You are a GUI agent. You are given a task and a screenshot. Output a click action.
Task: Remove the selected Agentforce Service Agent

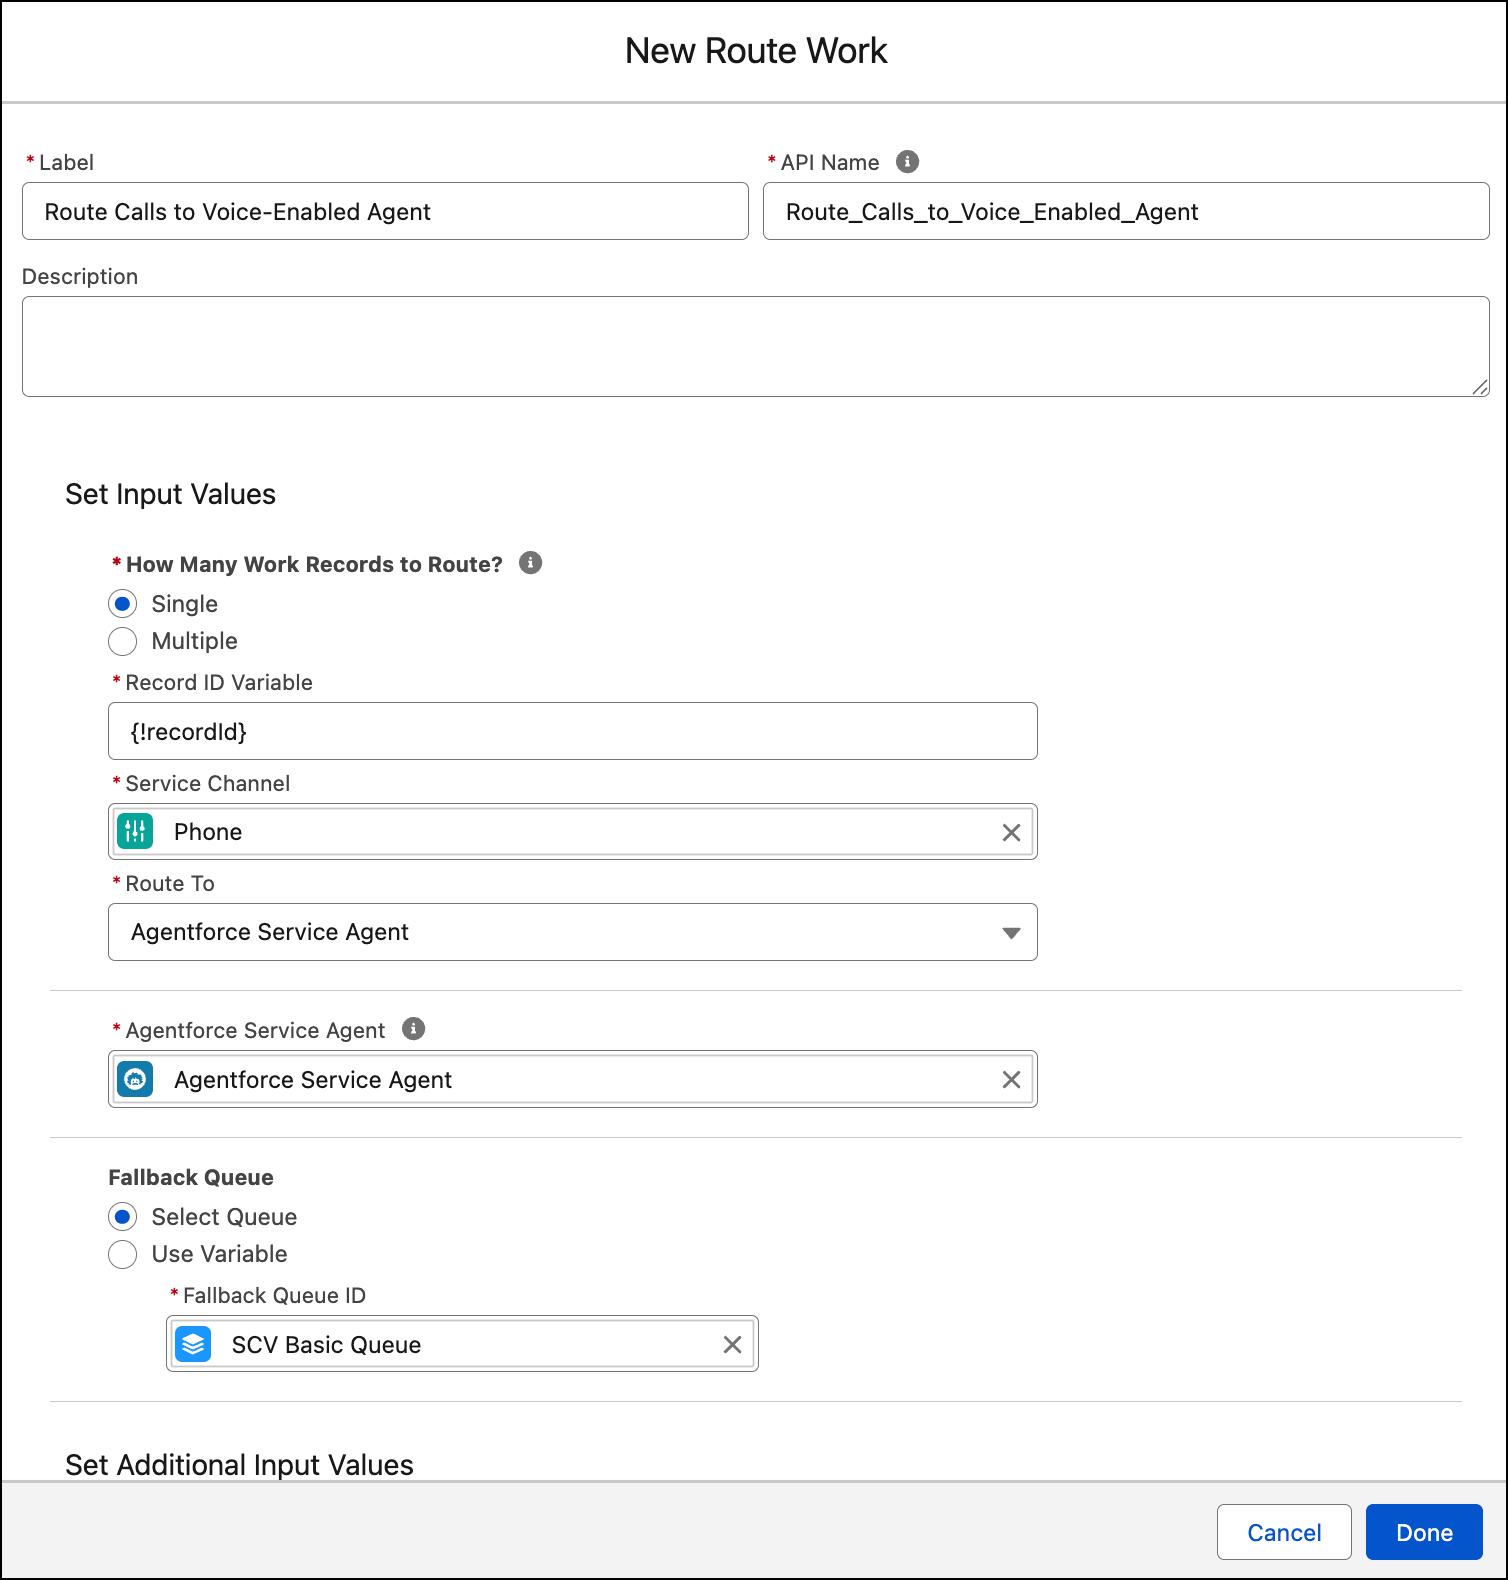coord(1011,1080)
